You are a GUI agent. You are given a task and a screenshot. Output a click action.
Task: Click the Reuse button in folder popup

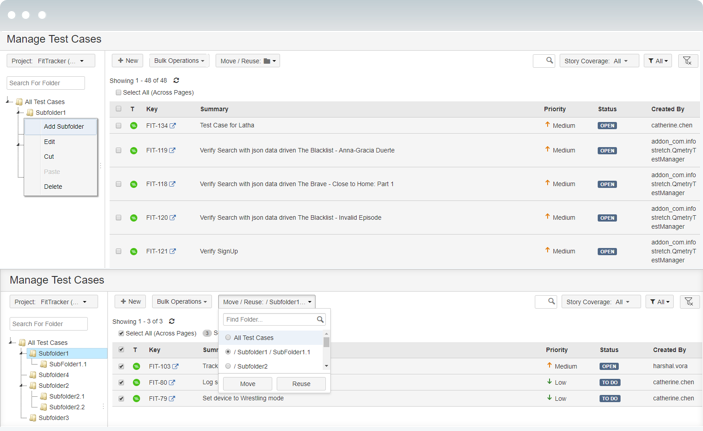301,383
